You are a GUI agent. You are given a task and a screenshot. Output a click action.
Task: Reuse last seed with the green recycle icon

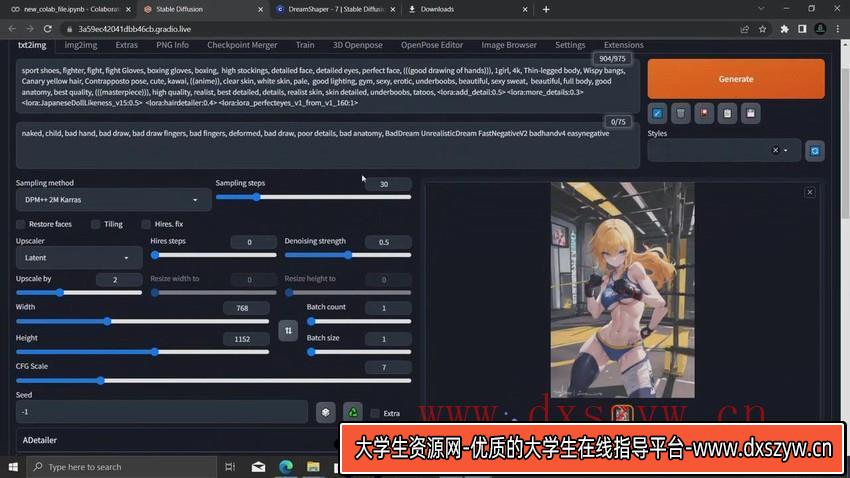(x=352, y=412)
